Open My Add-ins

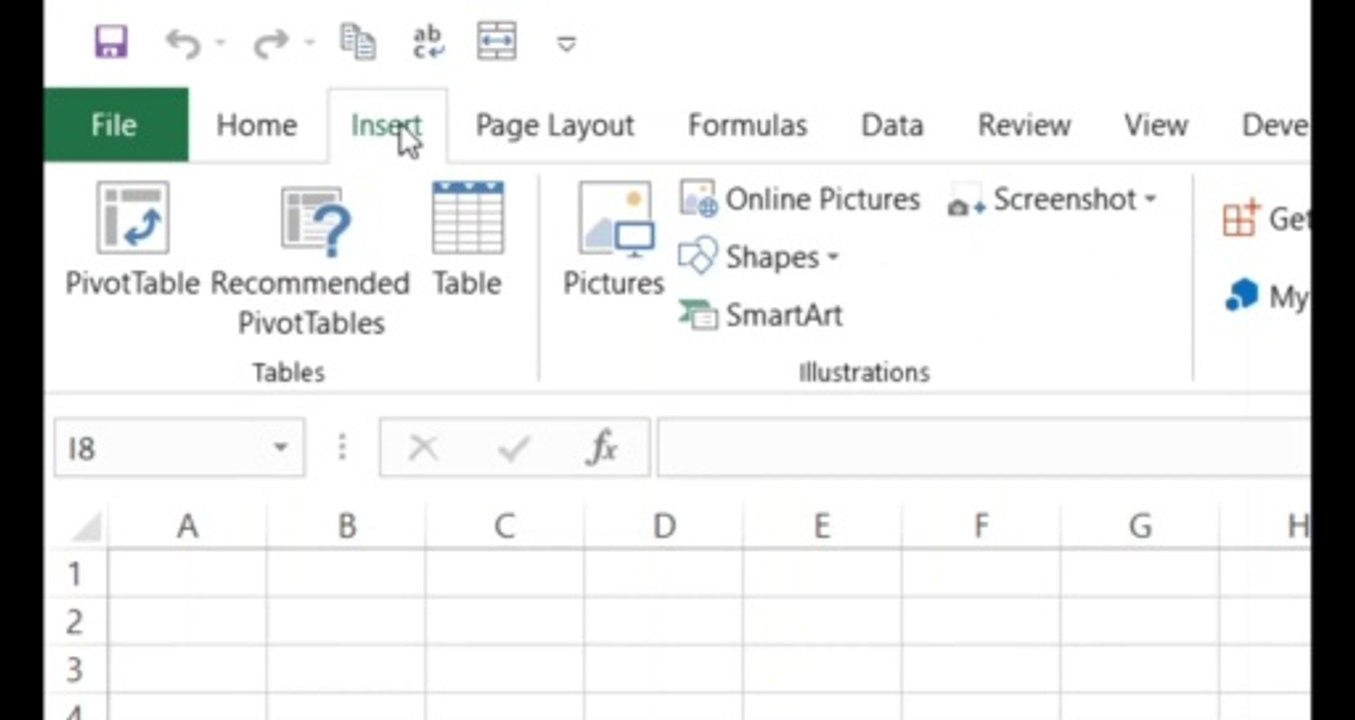click(1266, 296)
